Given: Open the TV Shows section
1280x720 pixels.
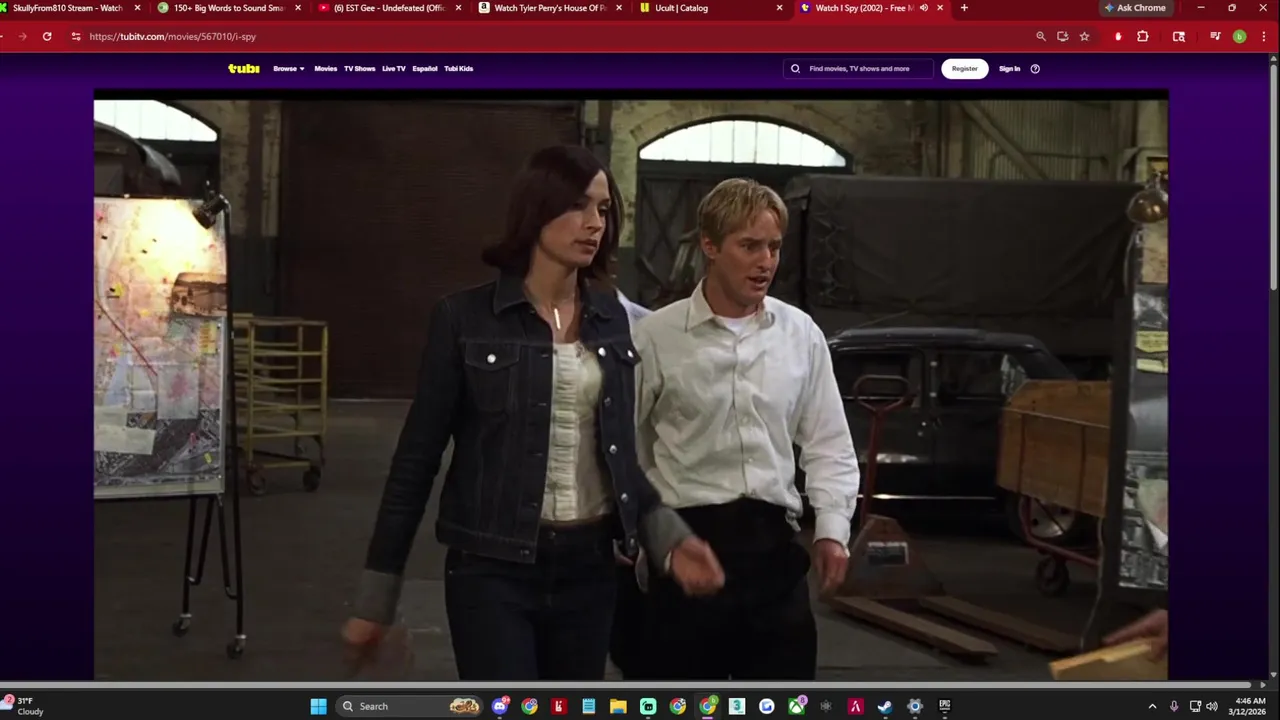Looking at the screenshot, I should tap(359, 69).
